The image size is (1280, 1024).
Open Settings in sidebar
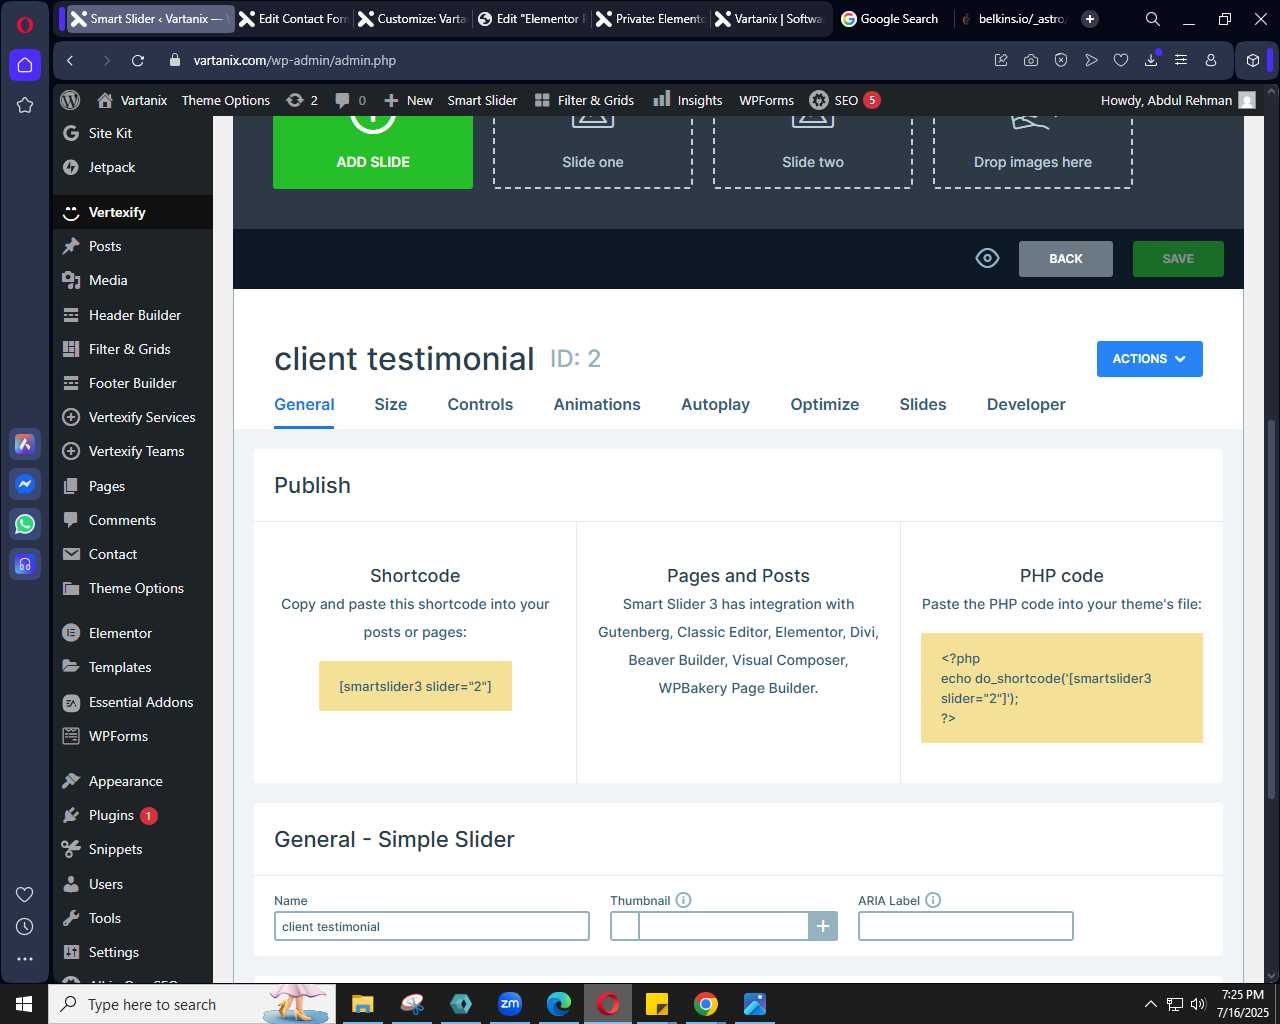point(132,952)
